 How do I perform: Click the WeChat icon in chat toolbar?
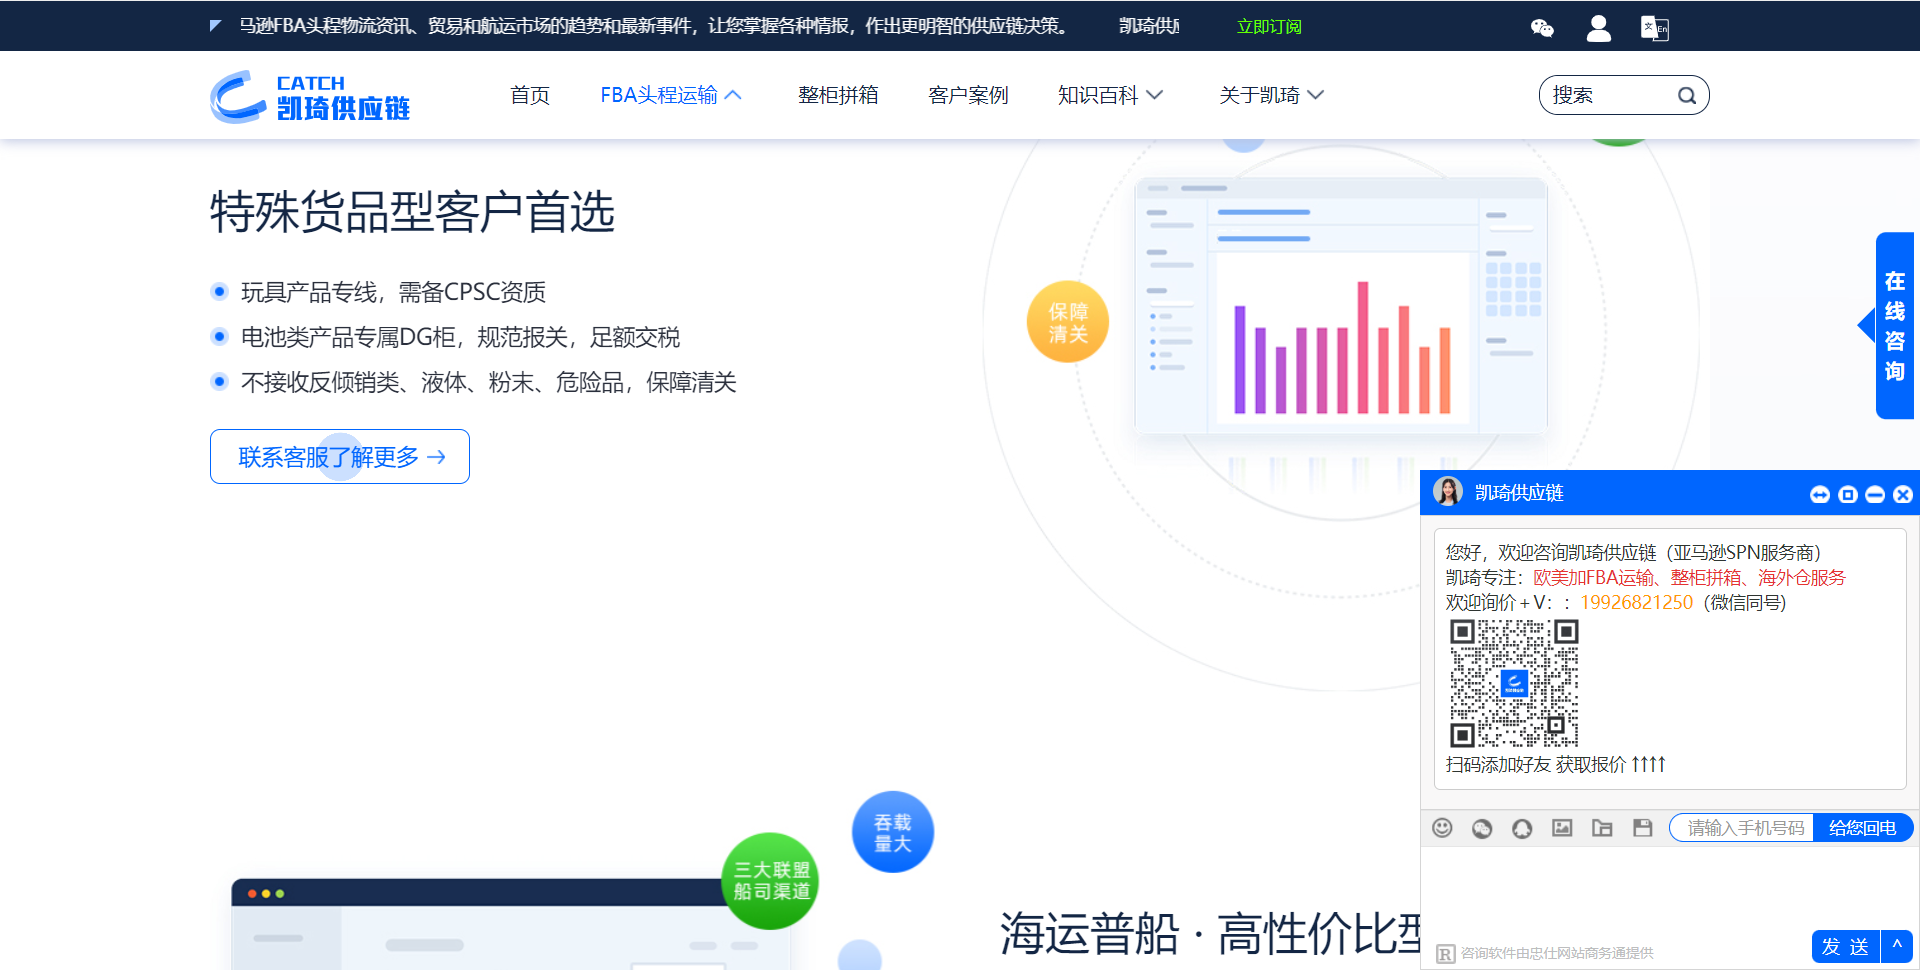click(x=1482, y=828)
